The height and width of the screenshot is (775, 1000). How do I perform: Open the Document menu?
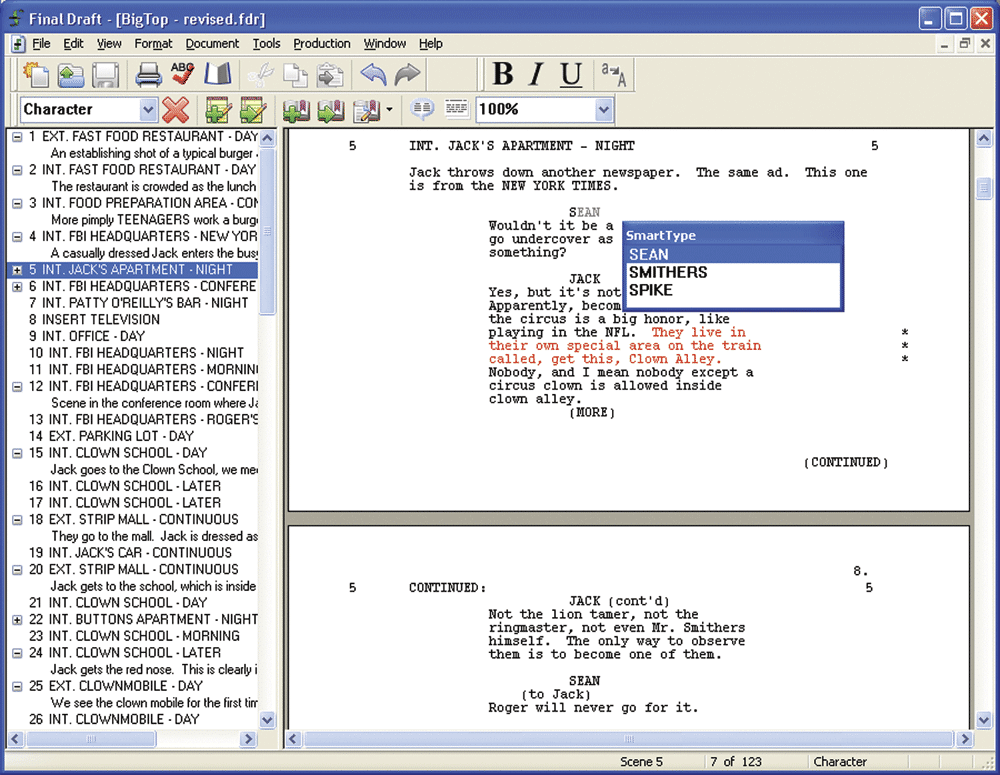click(x=212, y=43)
